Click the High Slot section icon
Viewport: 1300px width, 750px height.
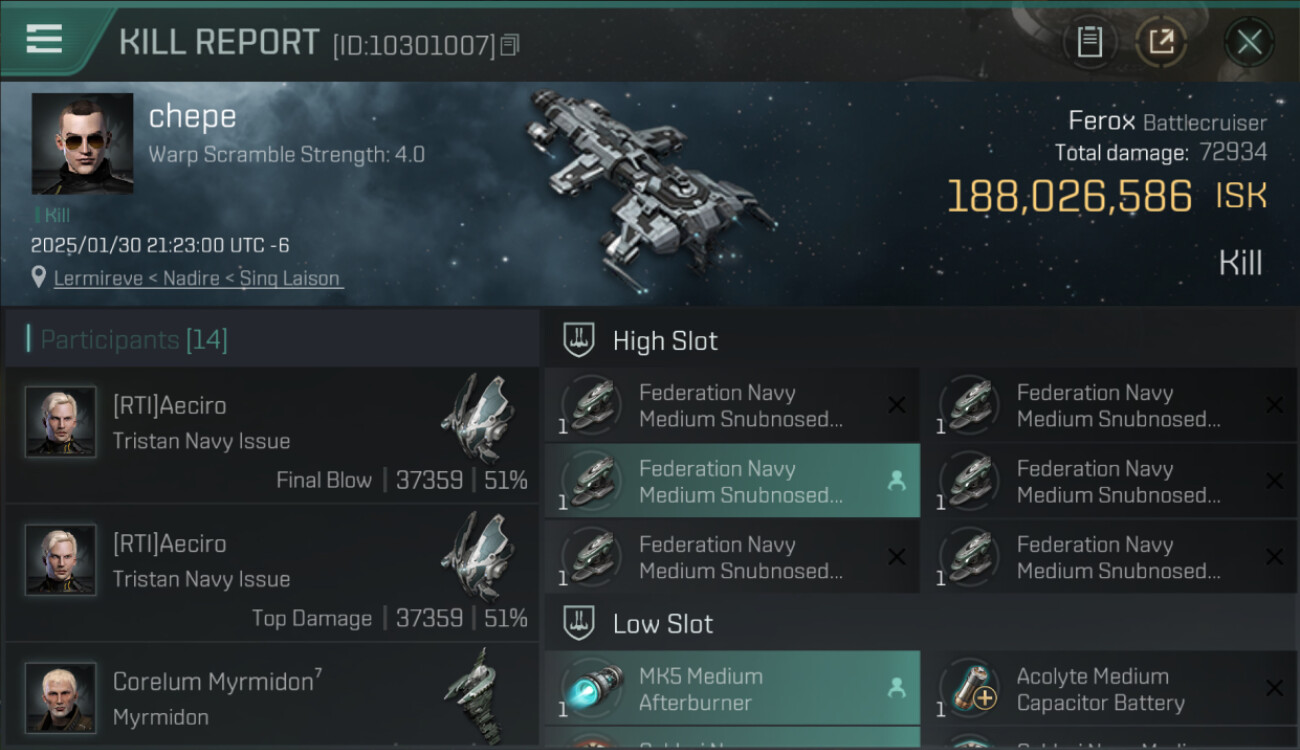pos(578,340)
